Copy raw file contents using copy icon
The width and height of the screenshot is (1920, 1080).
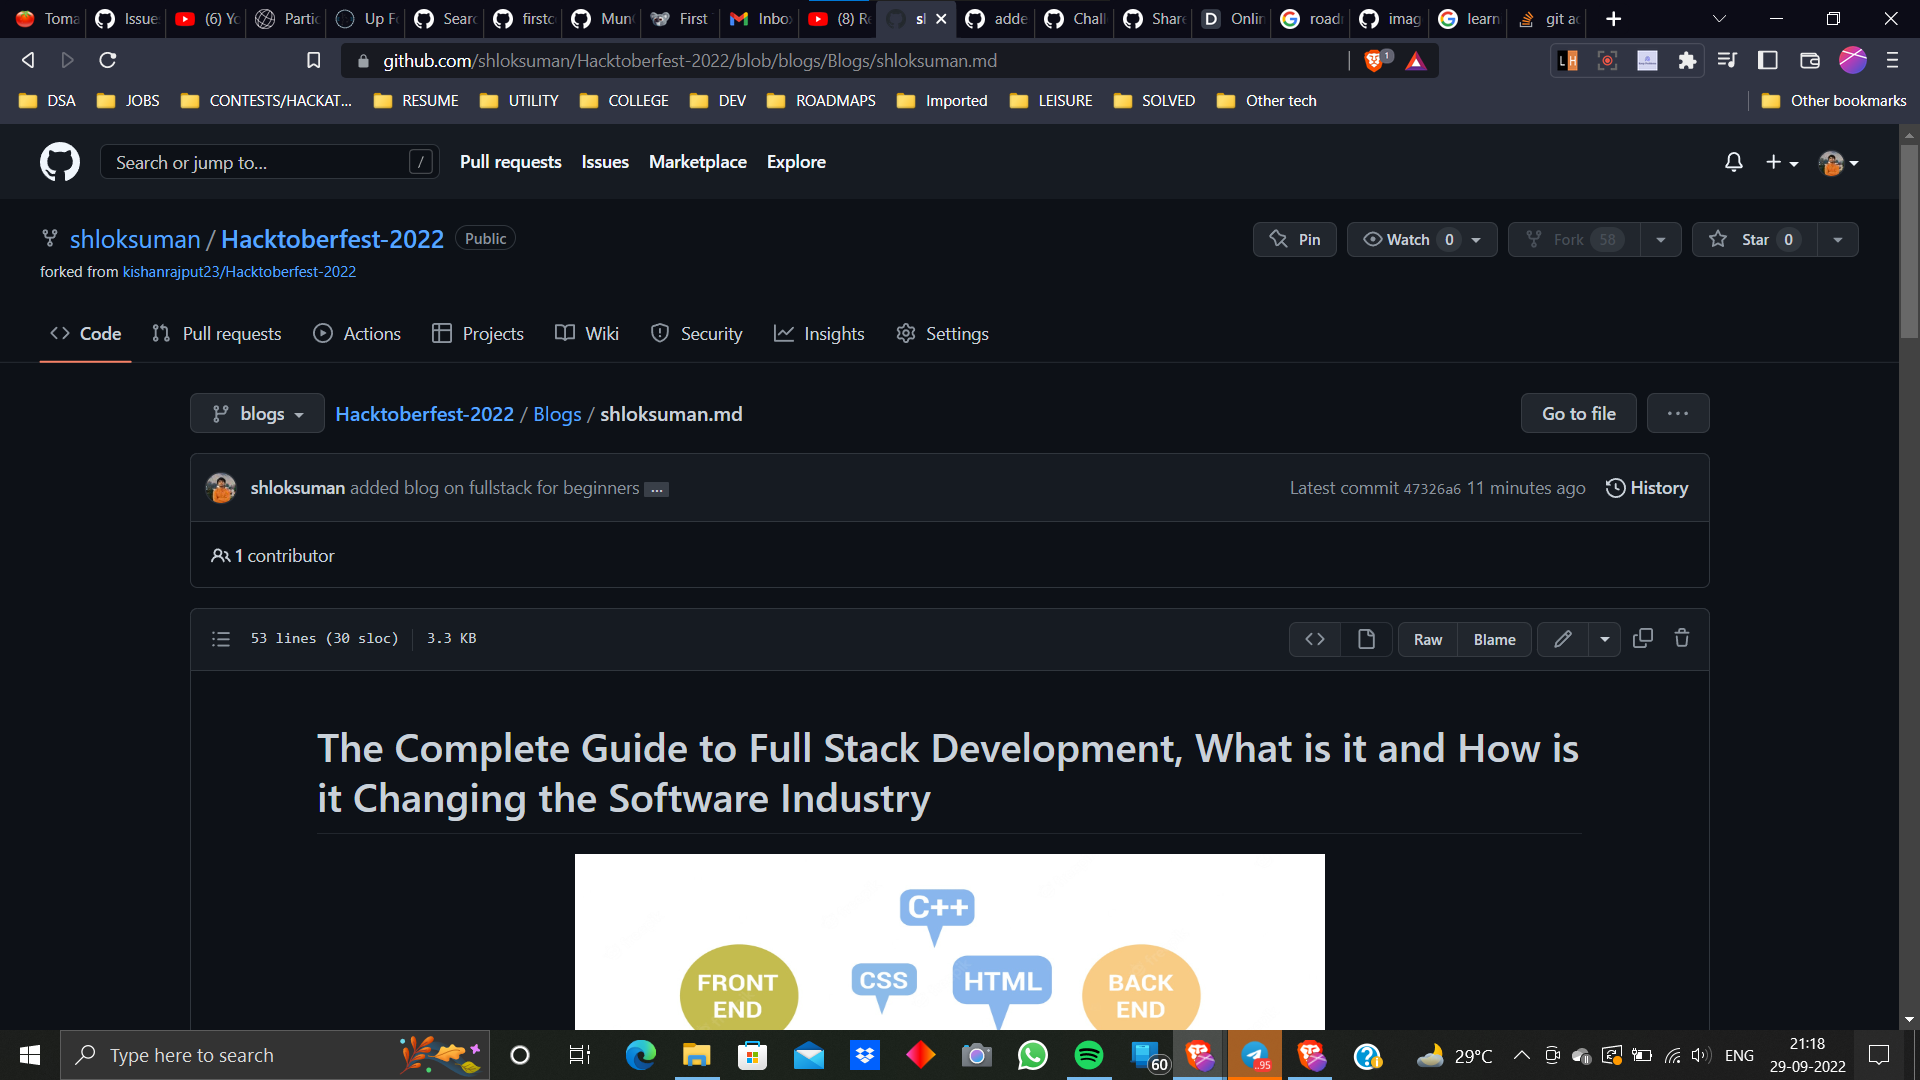(1642, 638)
